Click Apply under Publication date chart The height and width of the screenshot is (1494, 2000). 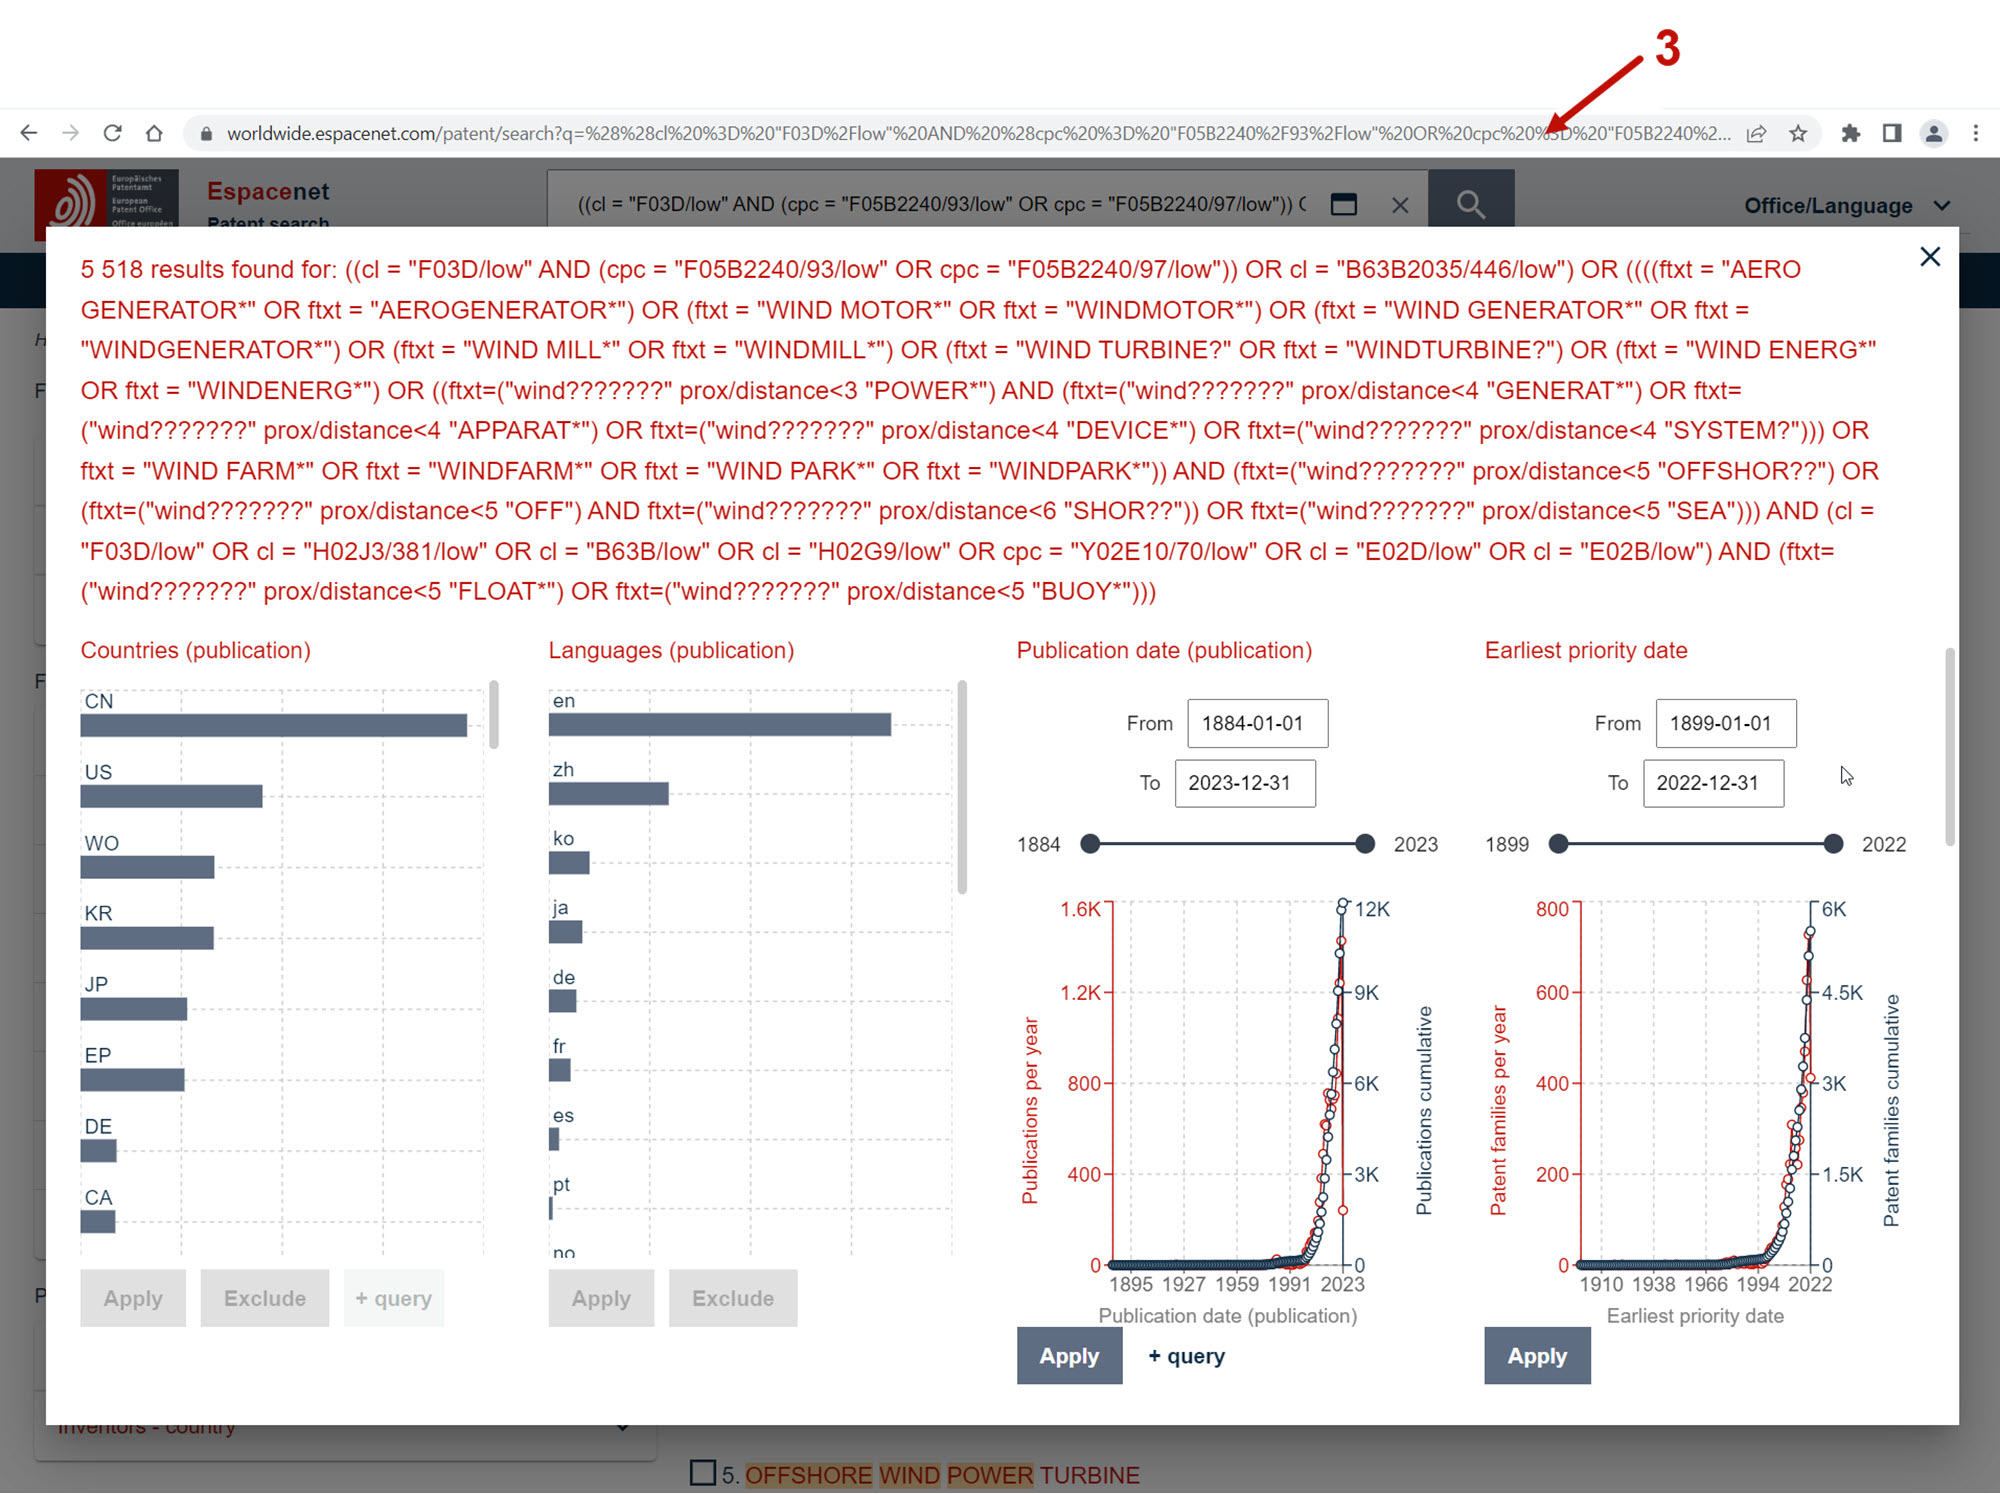click(1068, 1356)
